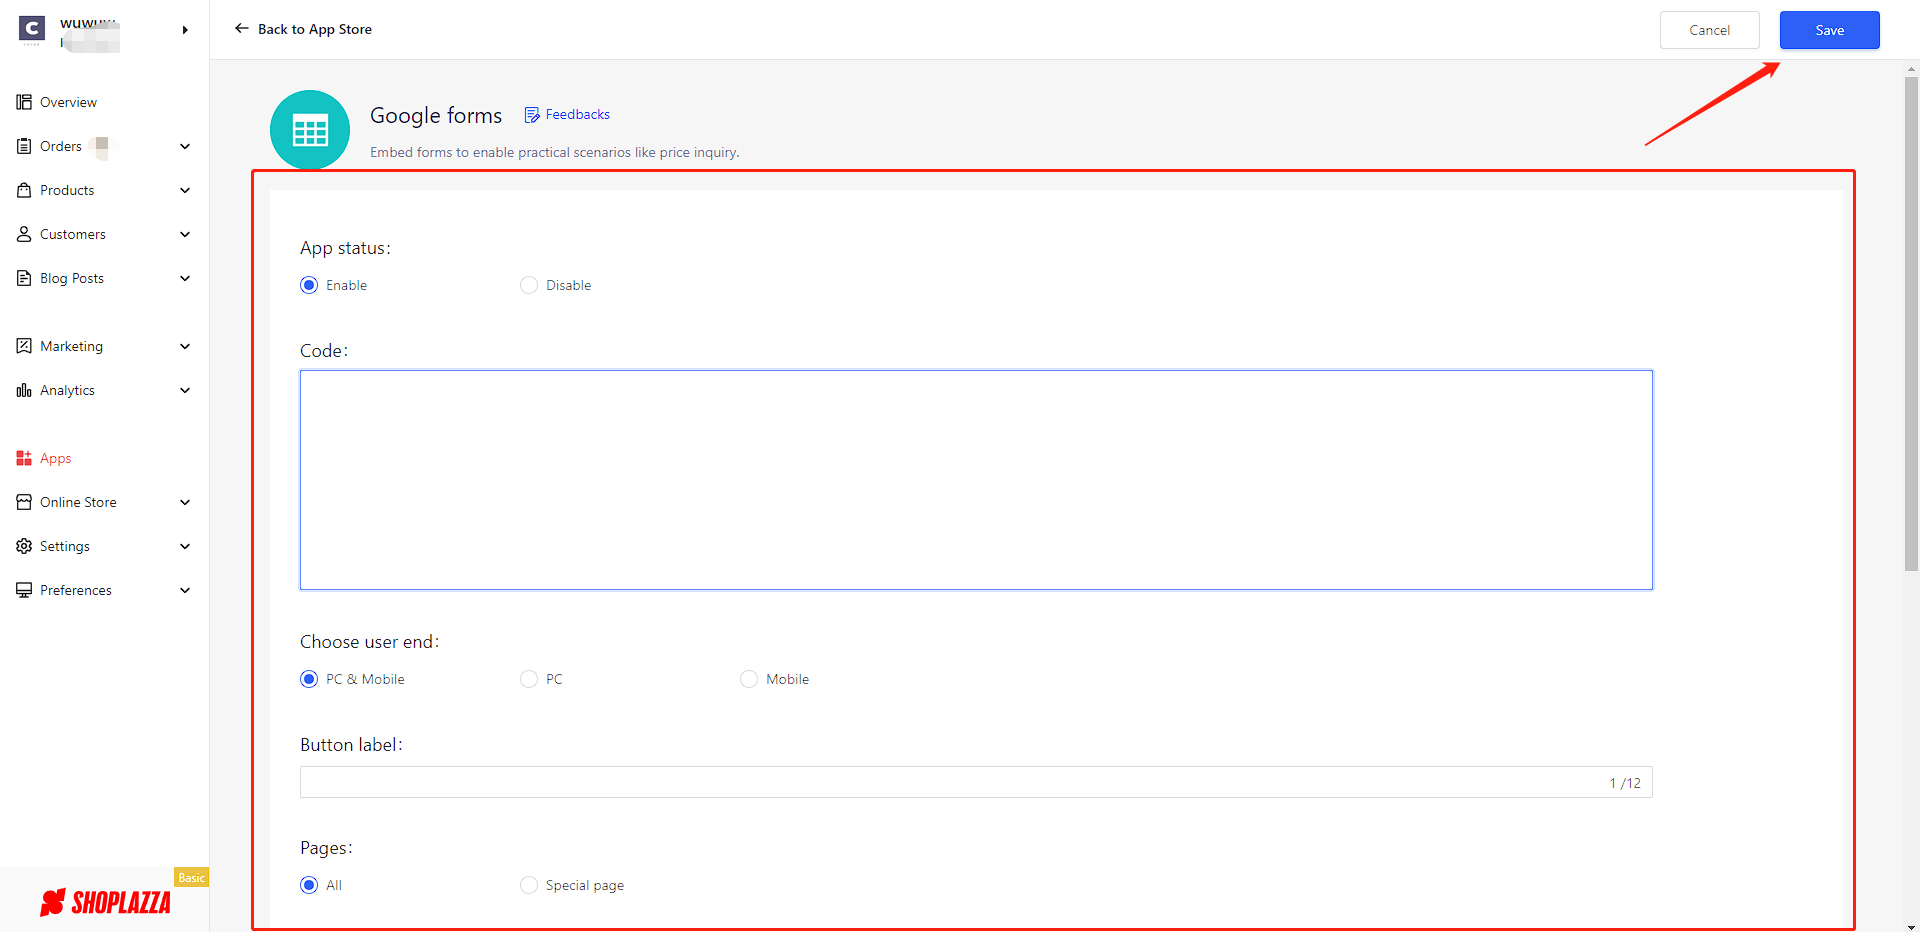Click the Products bag icon

click(24, 190)
